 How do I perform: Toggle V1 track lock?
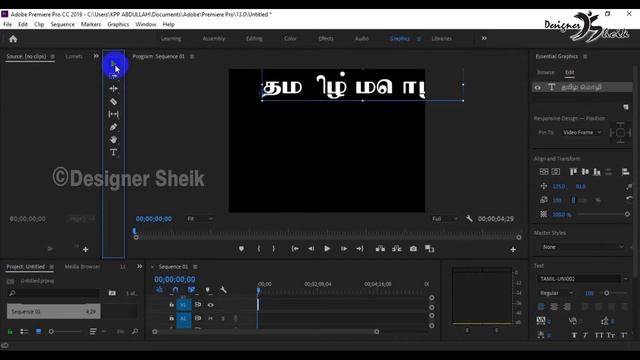pos(171,305)
